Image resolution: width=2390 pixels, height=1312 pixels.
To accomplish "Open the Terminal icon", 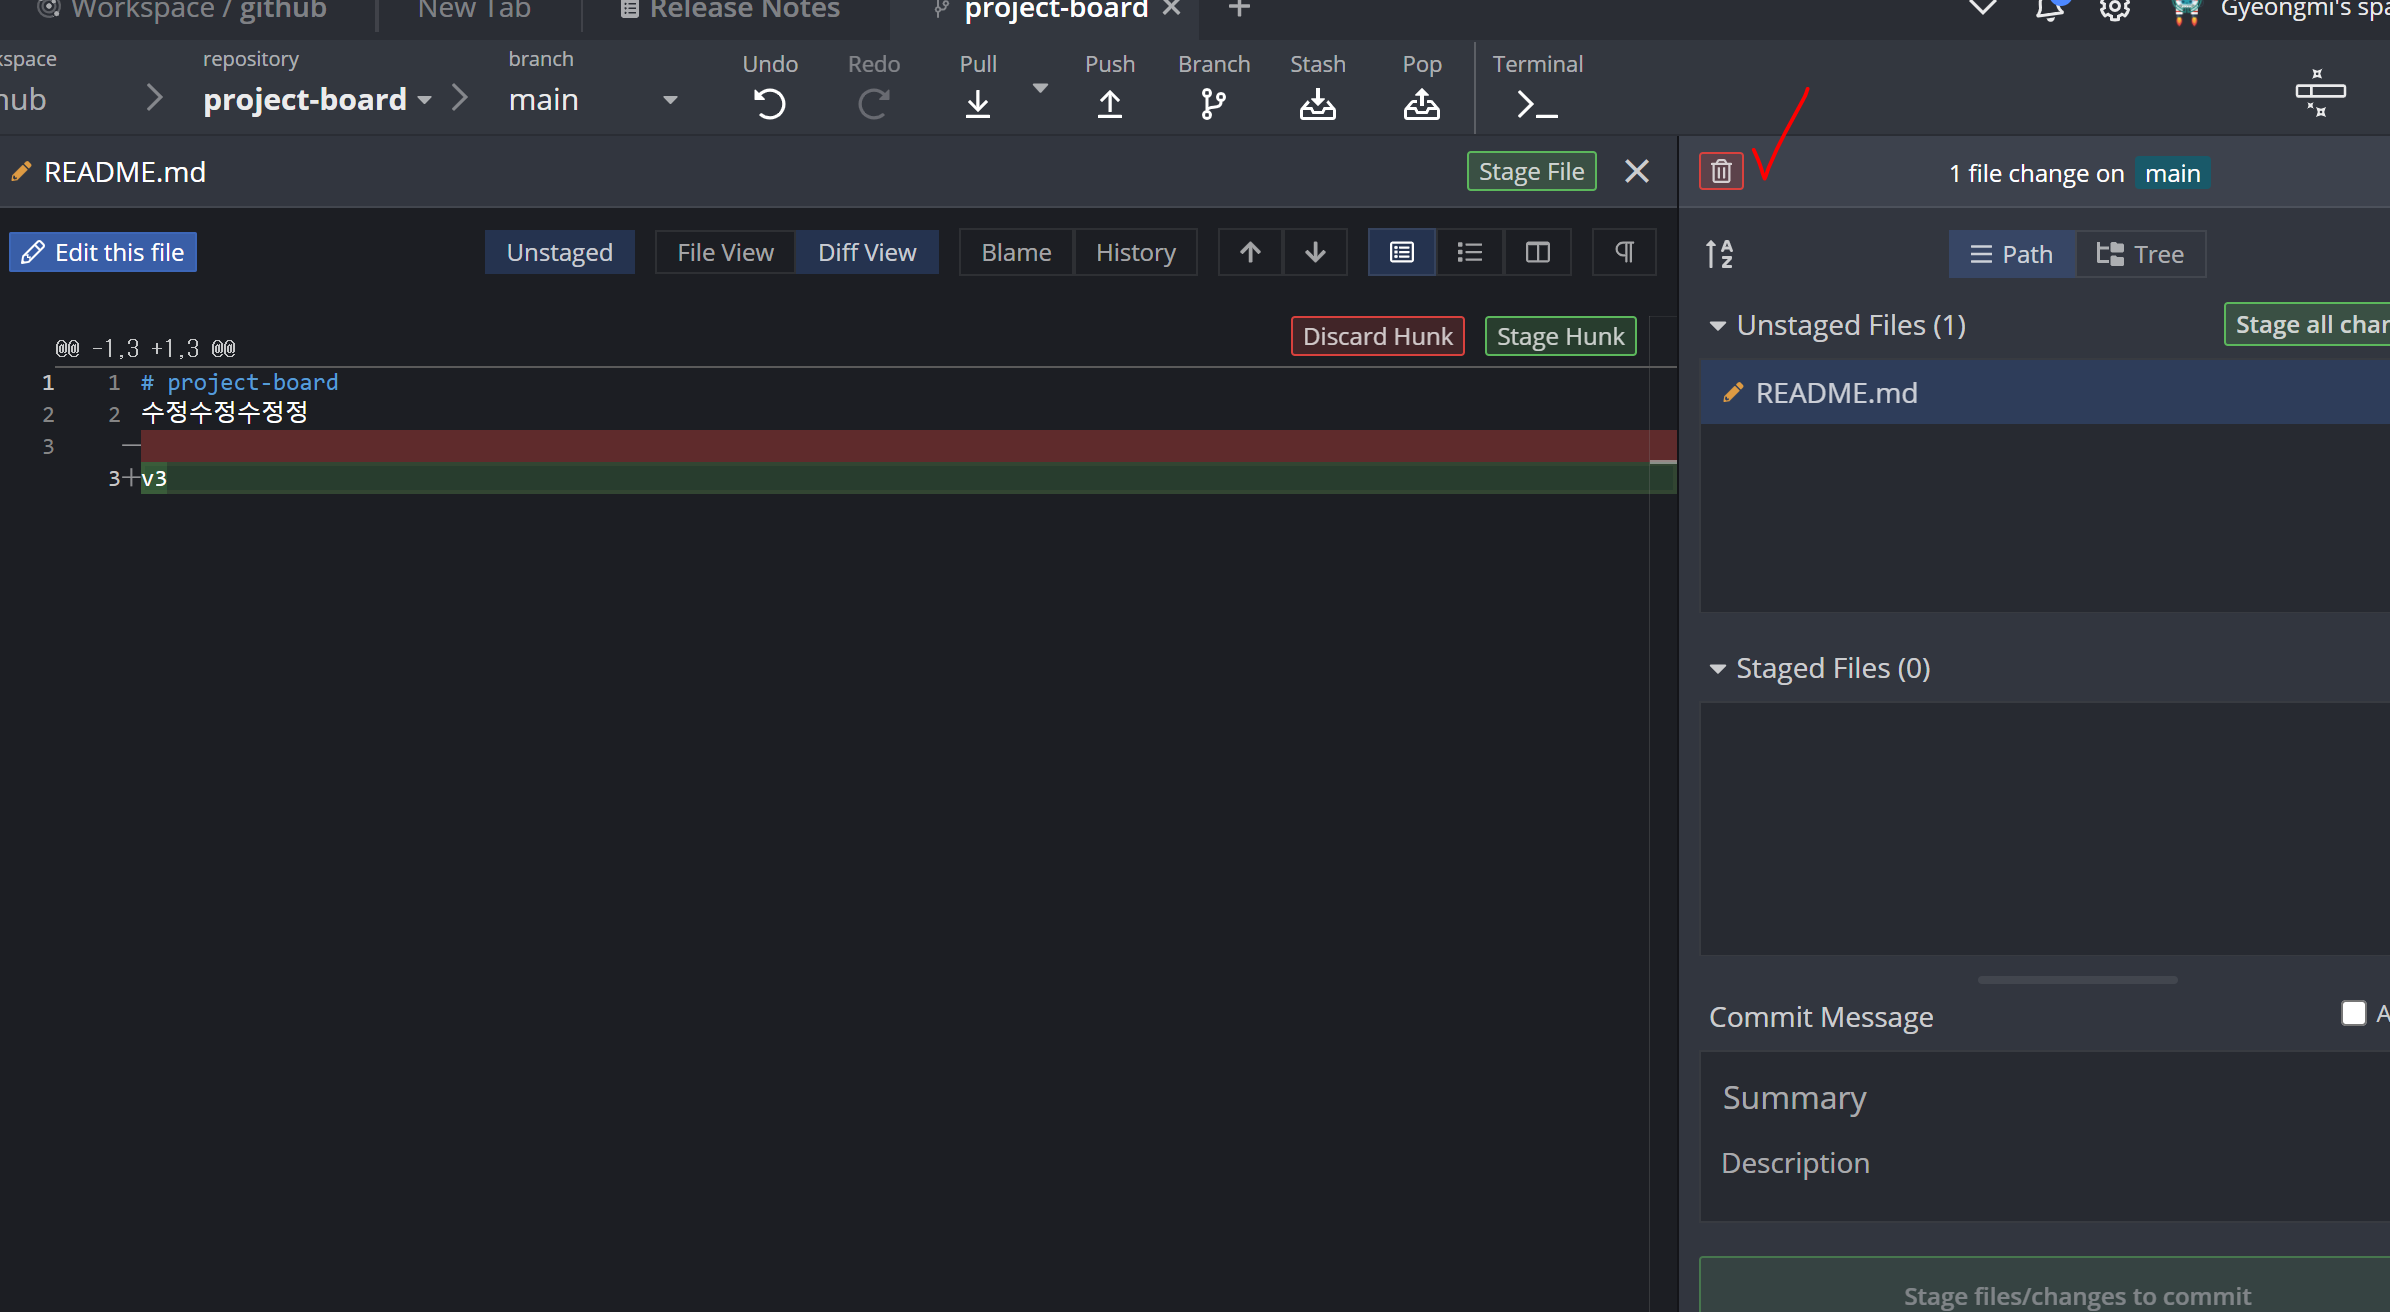I will pos(1537,103).
